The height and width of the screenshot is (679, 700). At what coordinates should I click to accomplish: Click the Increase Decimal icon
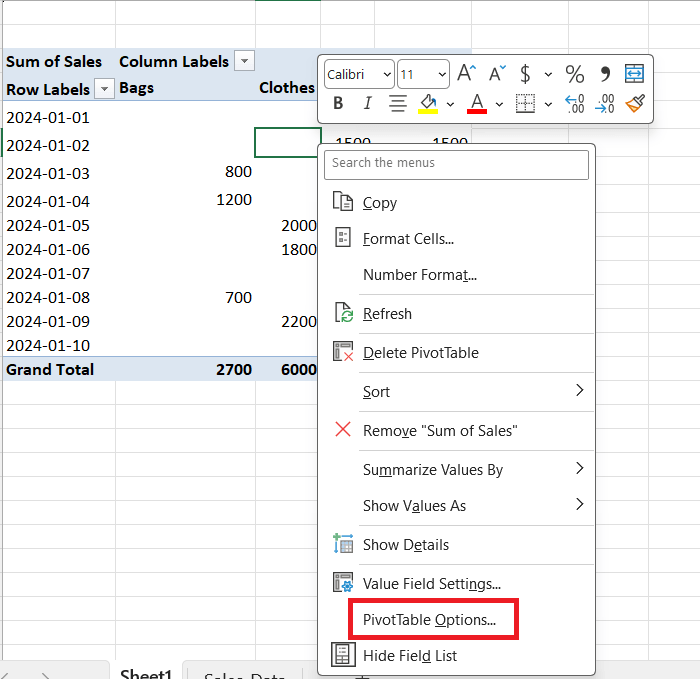575,103
